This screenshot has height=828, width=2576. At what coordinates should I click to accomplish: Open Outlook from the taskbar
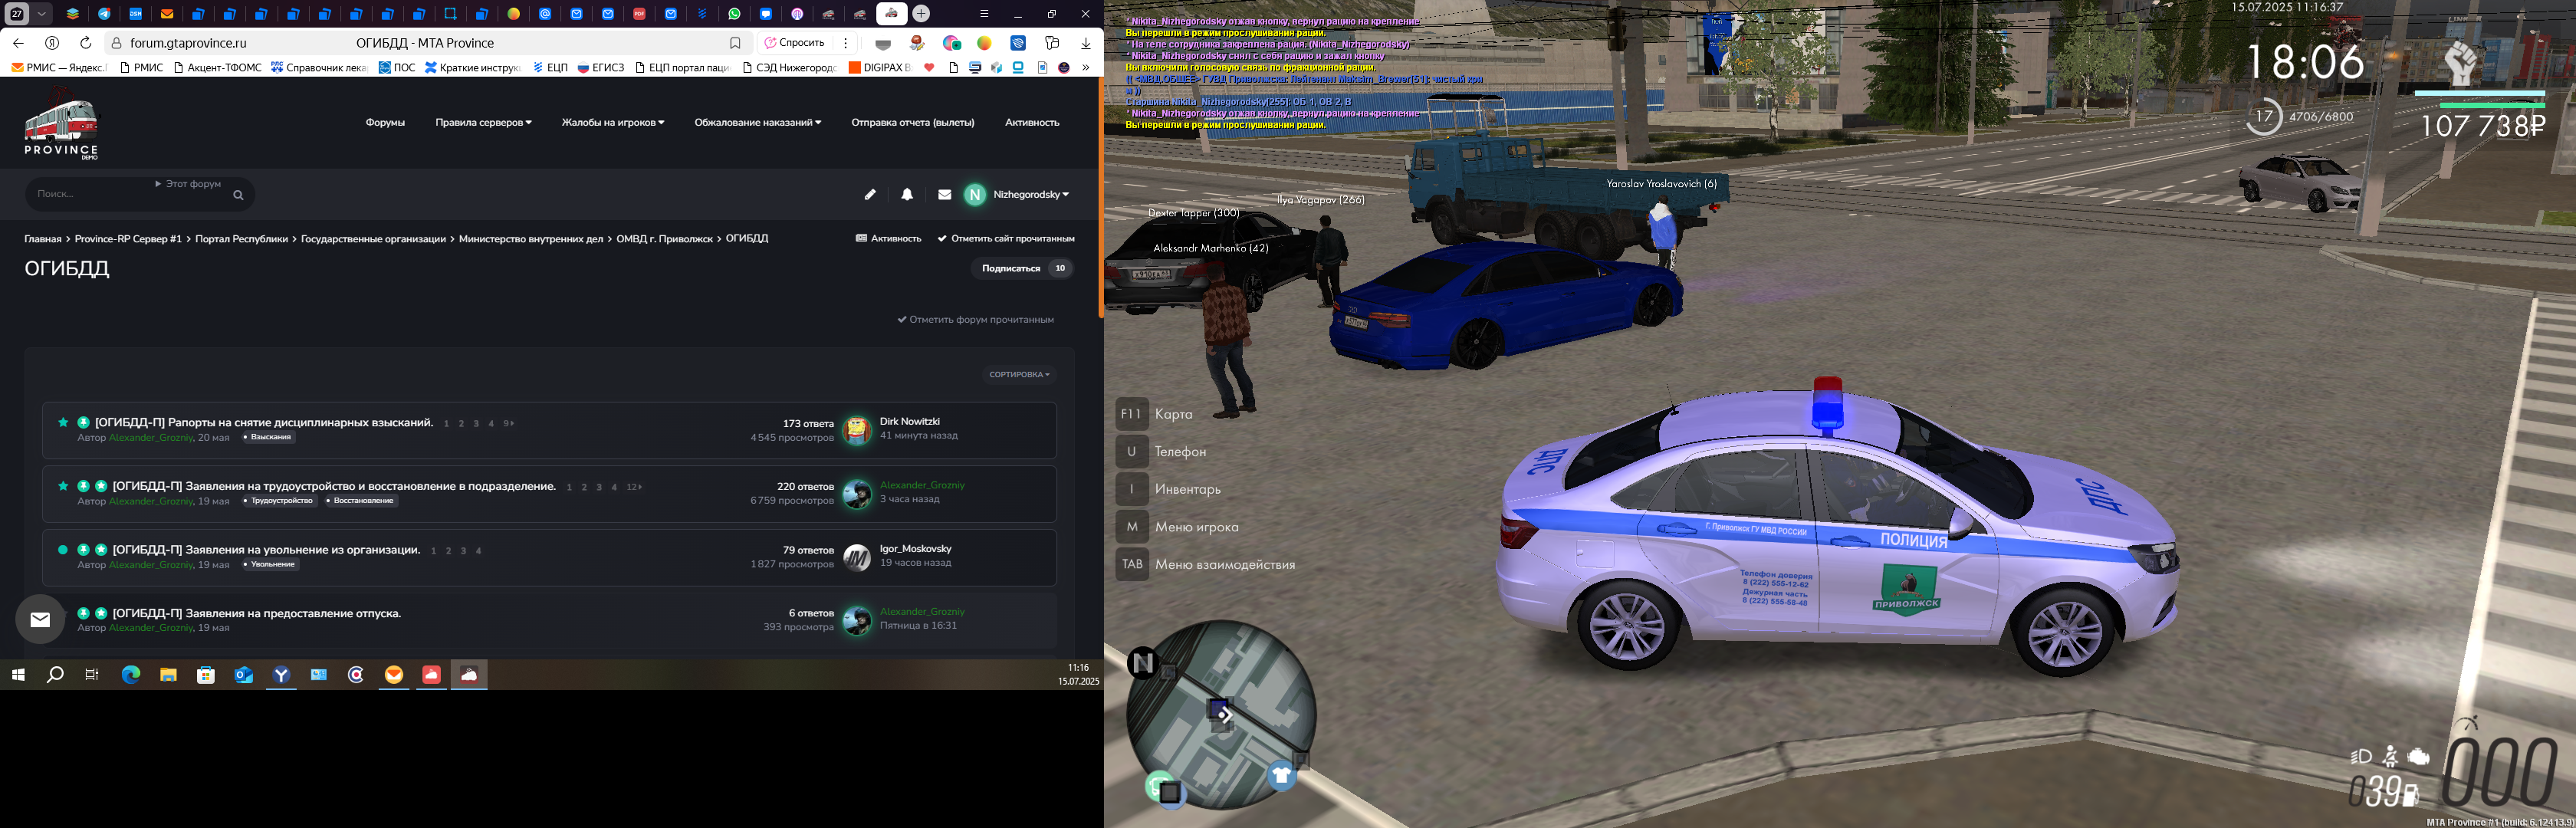[244, 675]
